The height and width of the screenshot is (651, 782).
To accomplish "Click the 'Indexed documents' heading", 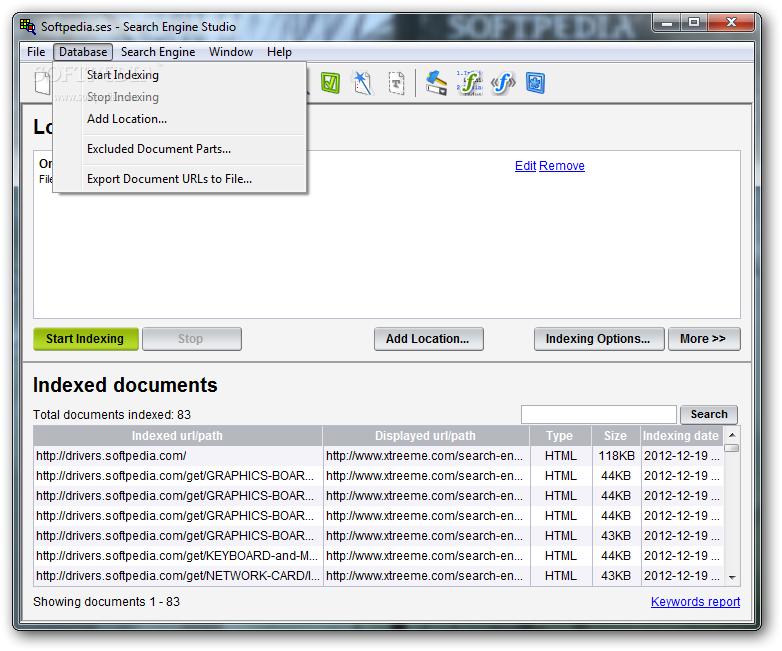I will click(x=125, y=385).
